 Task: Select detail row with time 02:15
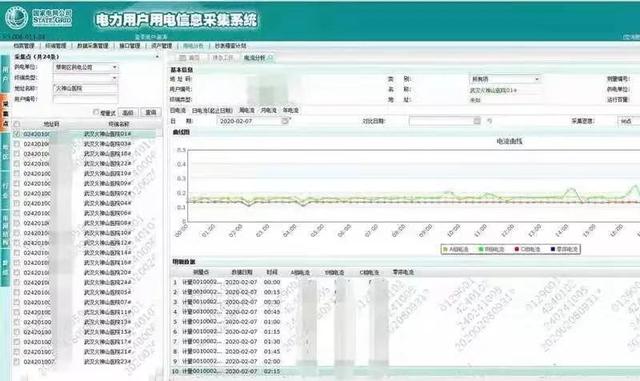(404, 371)
